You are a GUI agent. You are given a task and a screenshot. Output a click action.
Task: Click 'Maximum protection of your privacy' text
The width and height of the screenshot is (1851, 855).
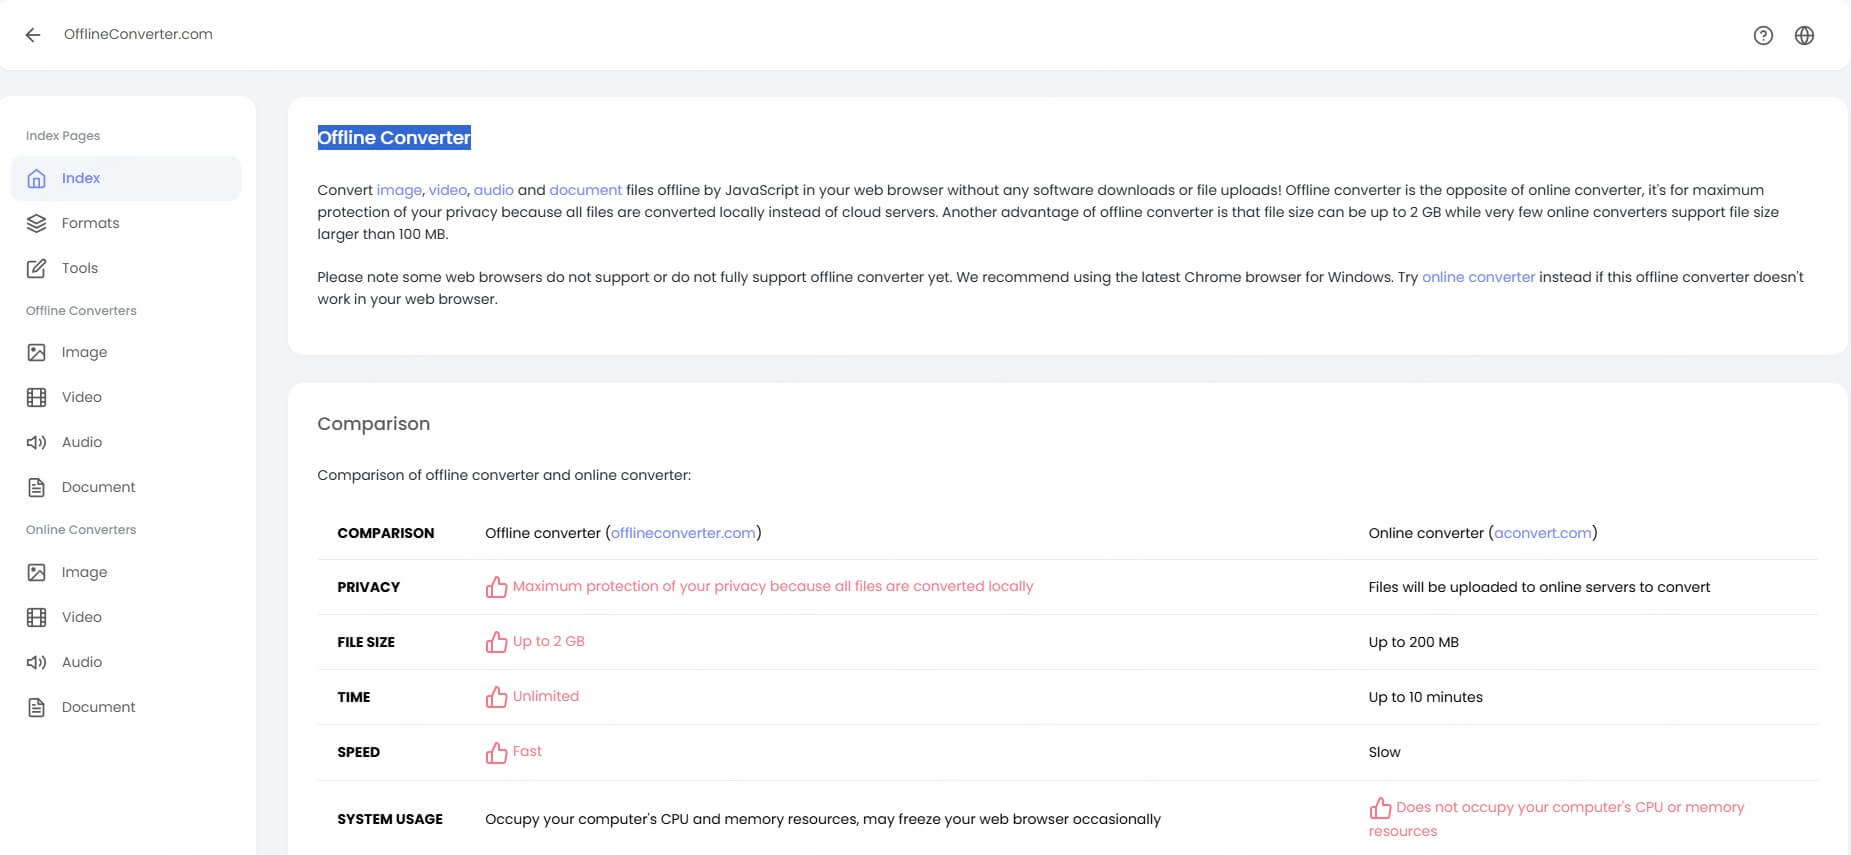[773, 586]
